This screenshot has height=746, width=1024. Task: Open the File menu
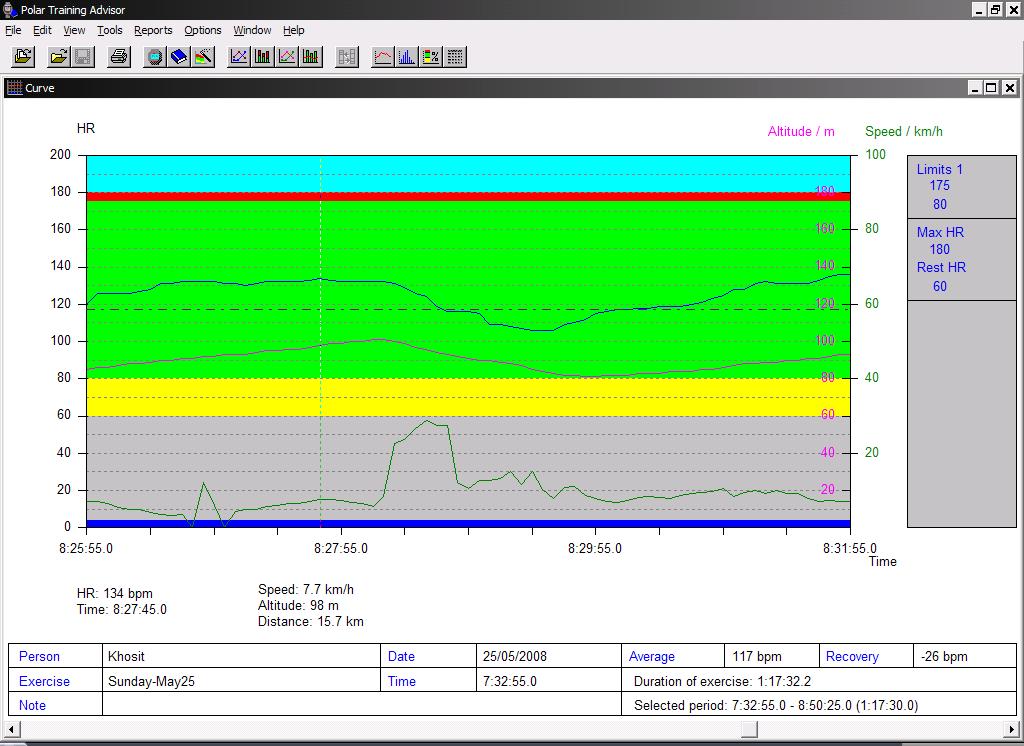[x=13, y=30]
